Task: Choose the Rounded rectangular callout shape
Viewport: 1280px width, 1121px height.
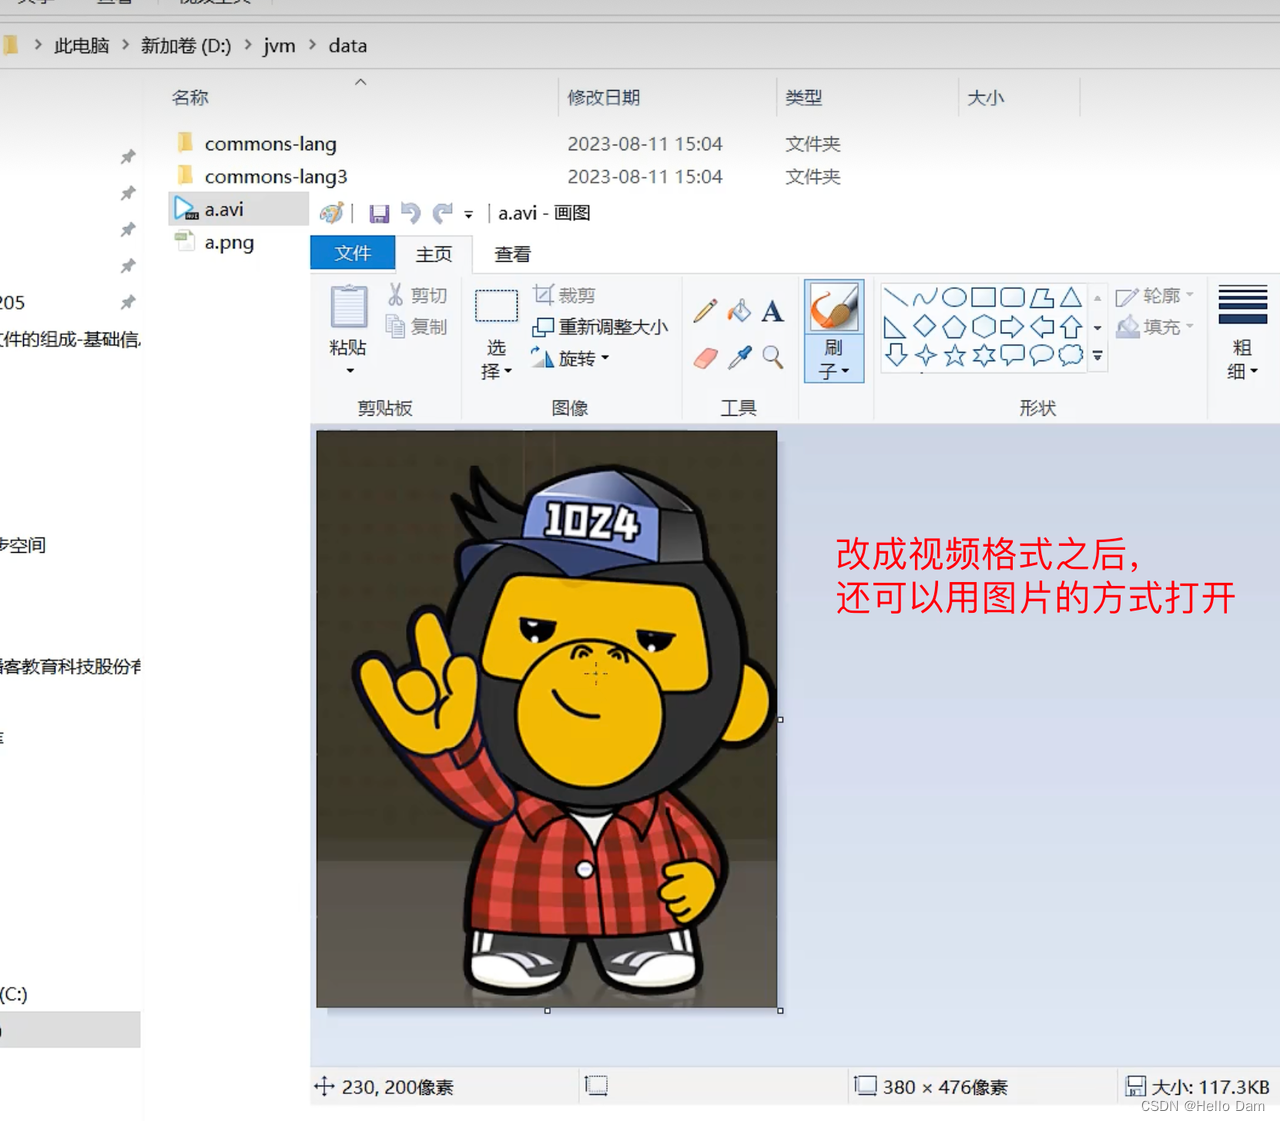Action: [1012, 355]
